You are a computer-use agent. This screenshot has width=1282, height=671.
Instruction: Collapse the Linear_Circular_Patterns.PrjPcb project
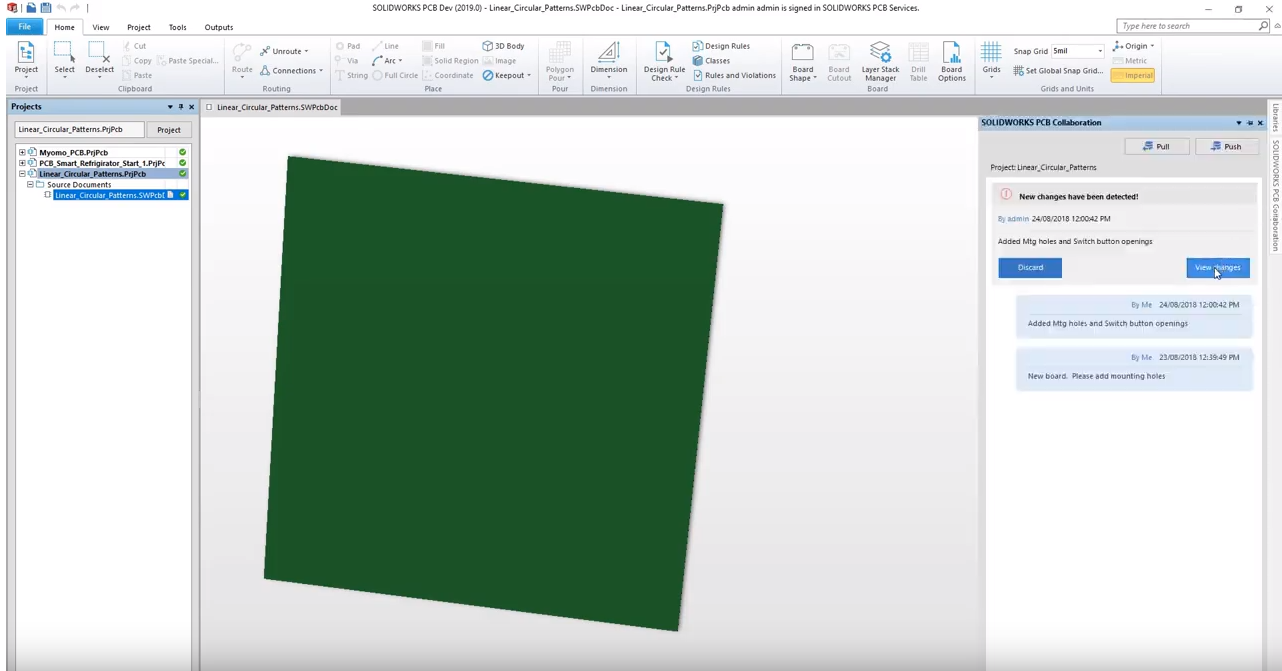coord(22,174)
